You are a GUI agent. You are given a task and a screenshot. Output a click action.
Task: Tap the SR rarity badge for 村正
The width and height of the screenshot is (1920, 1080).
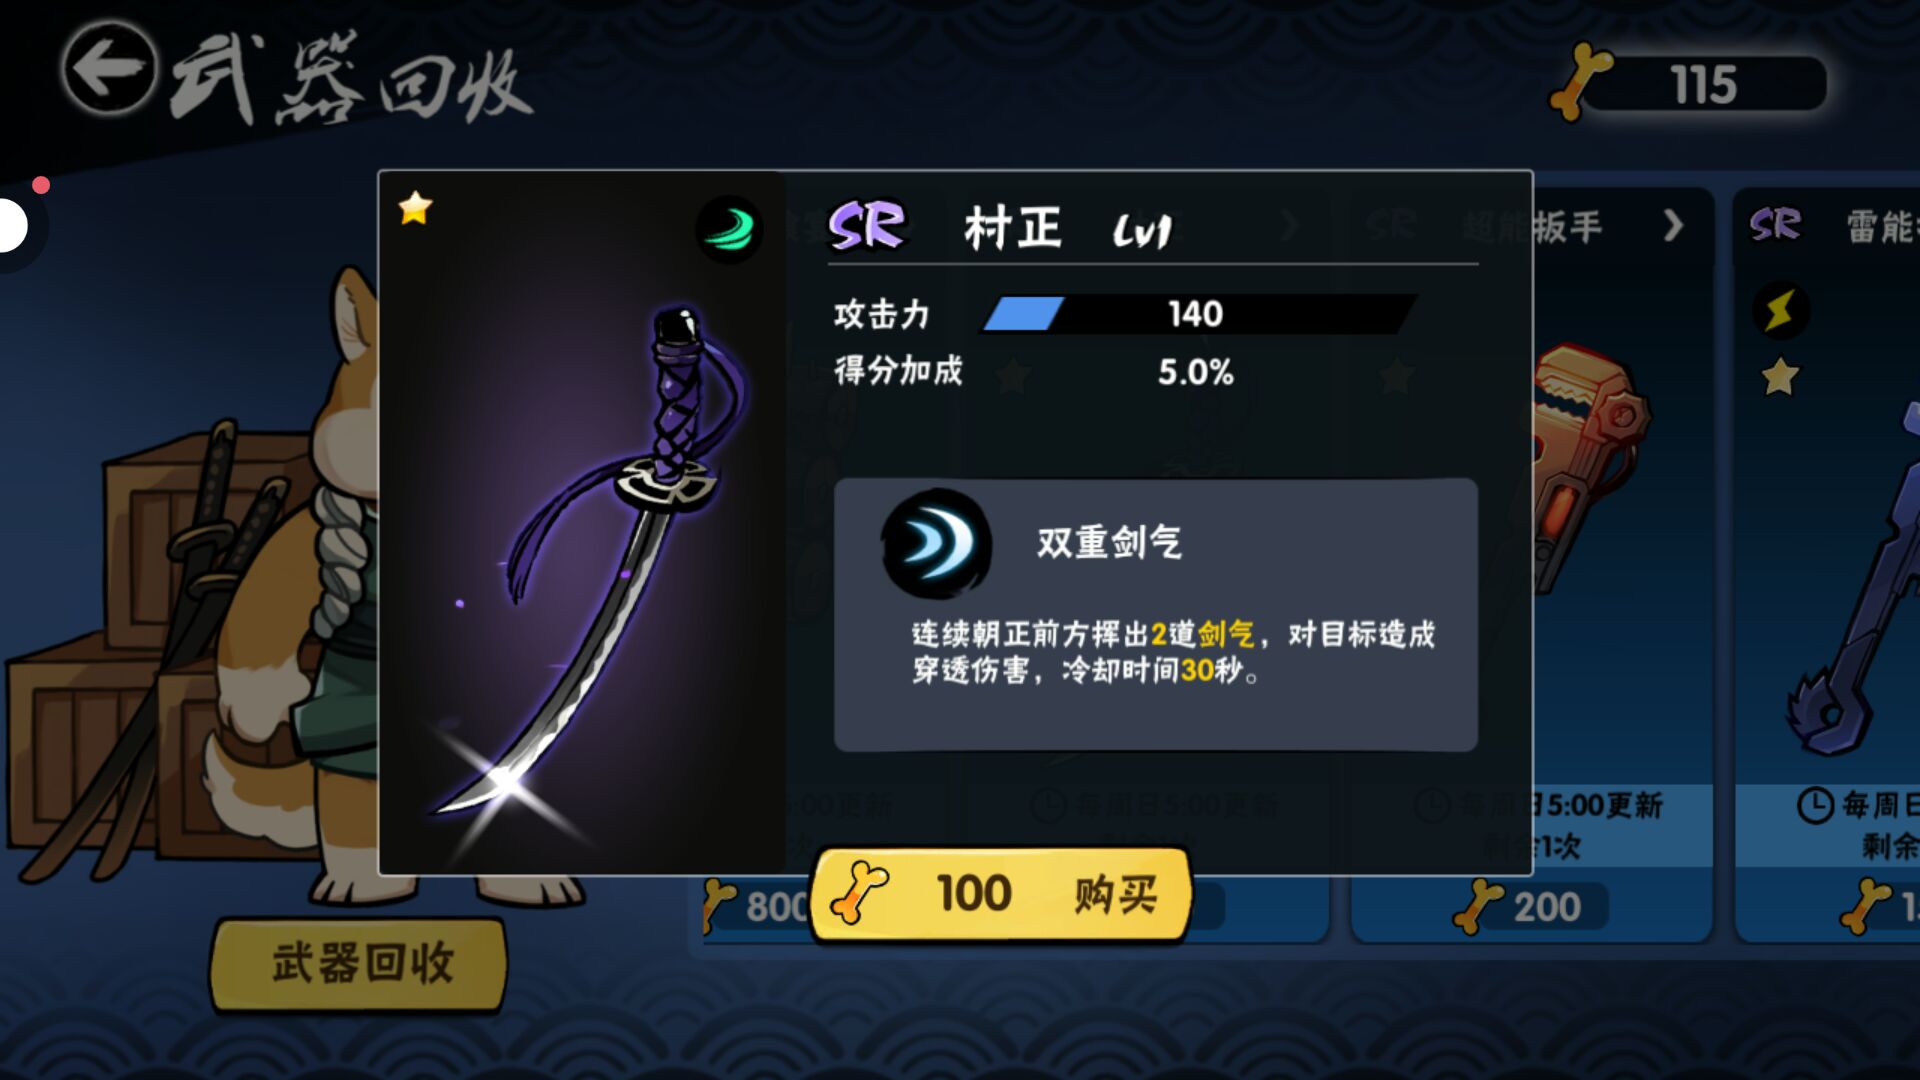[867, 225]
